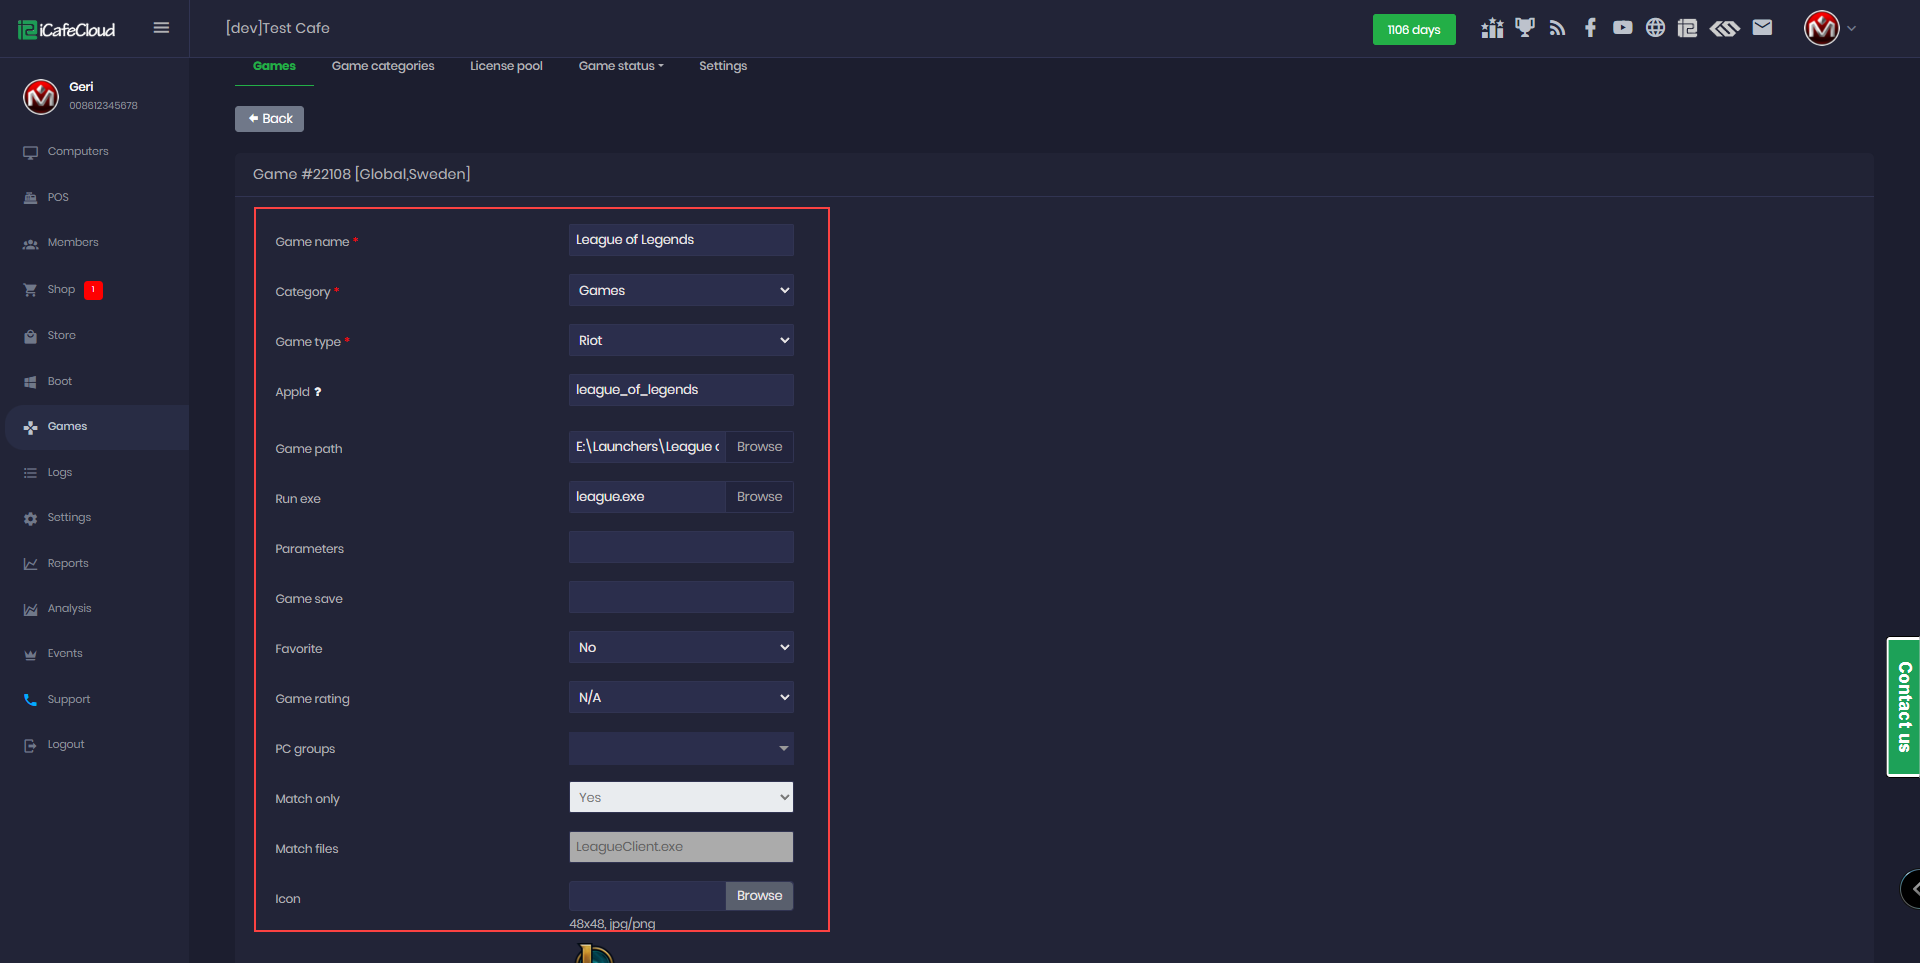Click the Game name input field
This screenshot has height=963, width=1920.
681,240
